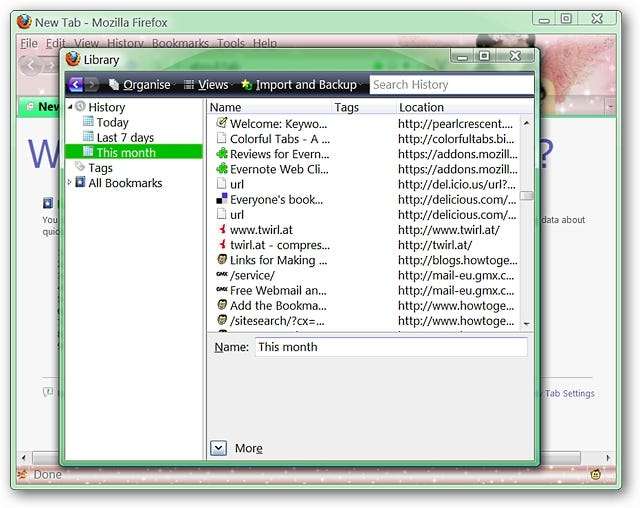640x508 pixels.
Task: Open the Tools menu in Firefox
Action: point(231,43)
